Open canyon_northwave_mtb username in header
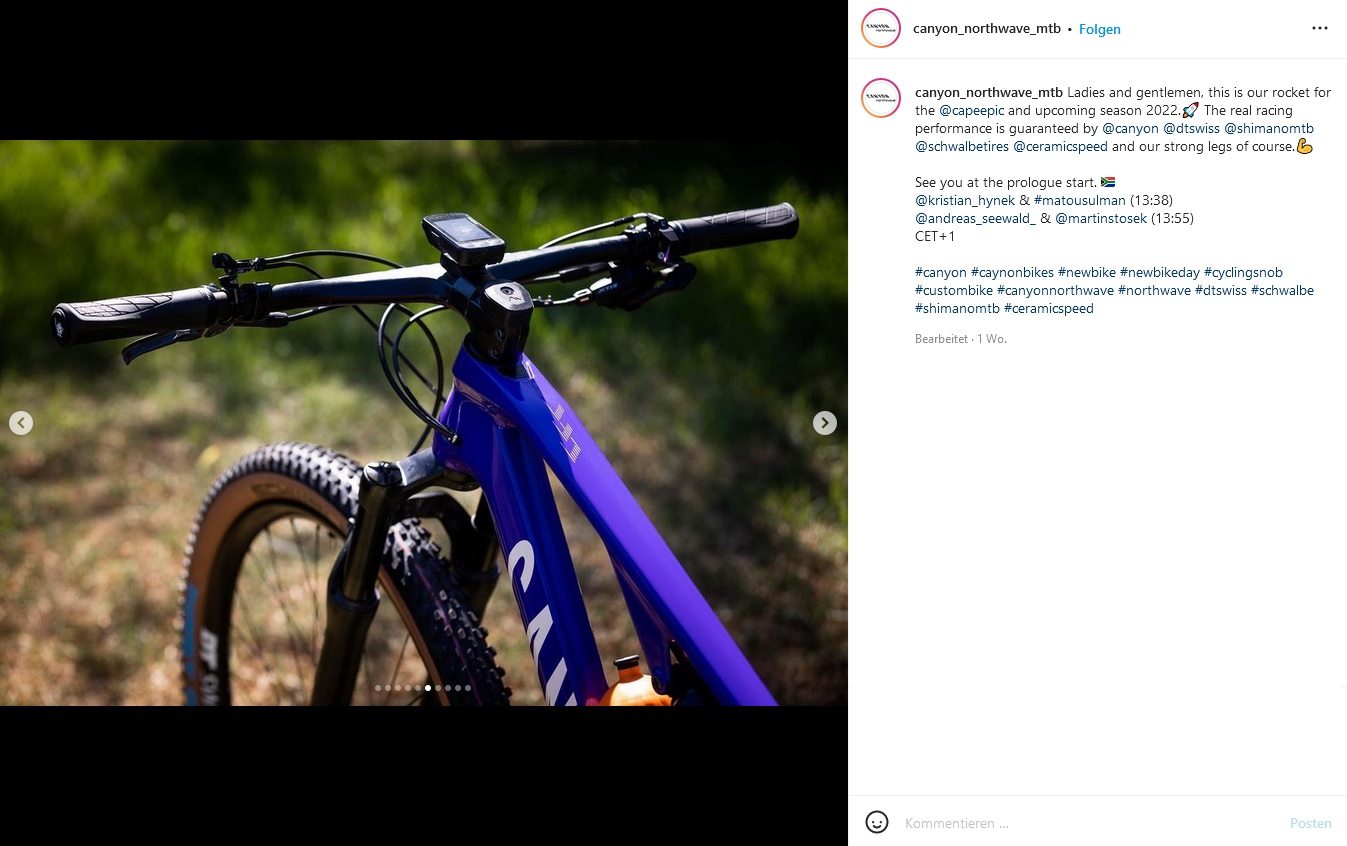Screen dimensions: 1347x846 (986, 29)
